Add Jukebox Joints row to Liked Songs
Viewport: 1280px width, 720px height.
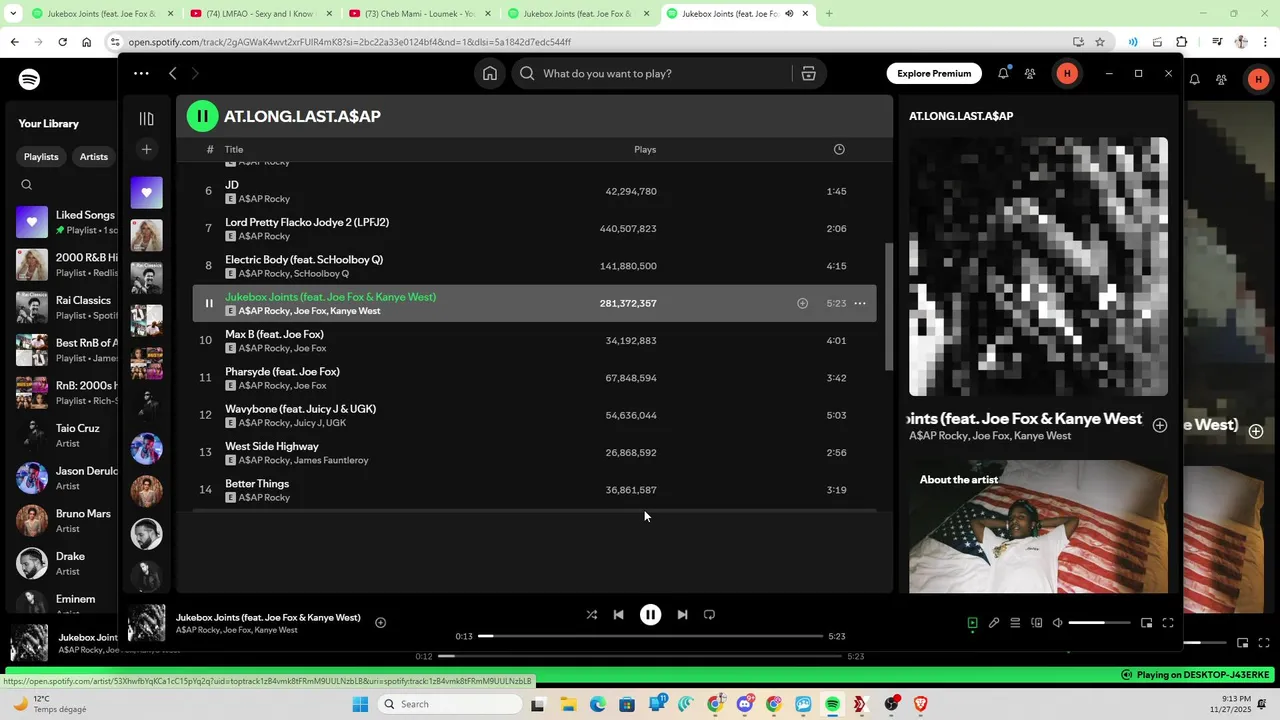[802, 303]
